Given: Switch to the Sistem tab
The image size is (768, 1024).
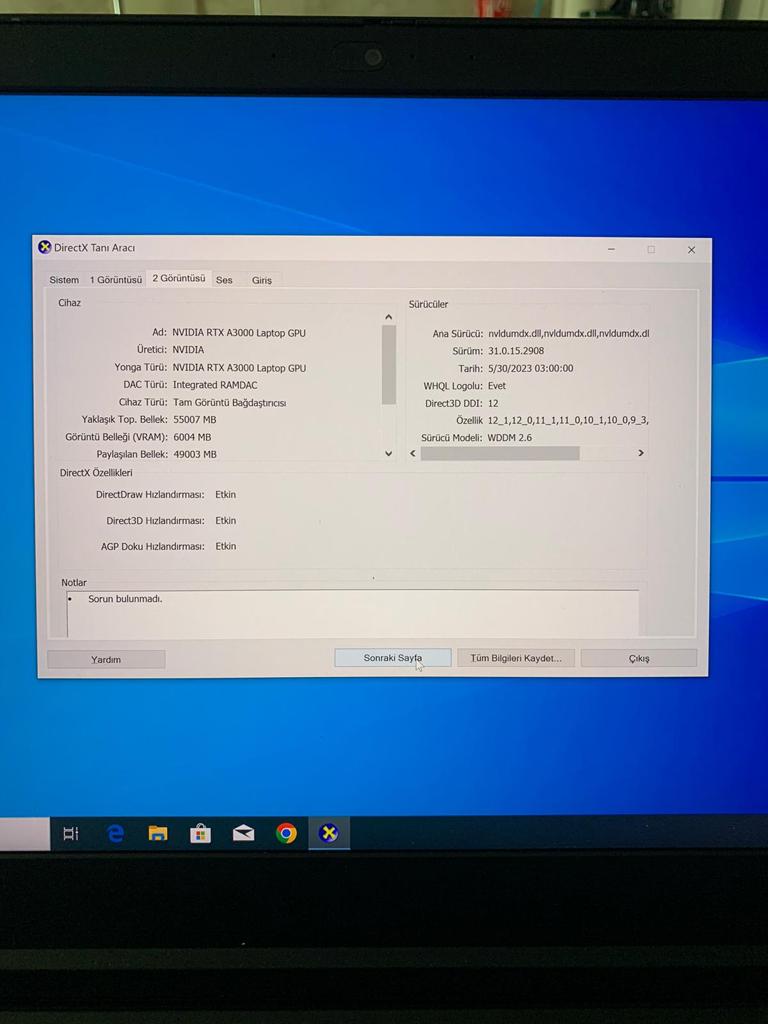Looking at the screenshot, I should click(x=64, y=280).
